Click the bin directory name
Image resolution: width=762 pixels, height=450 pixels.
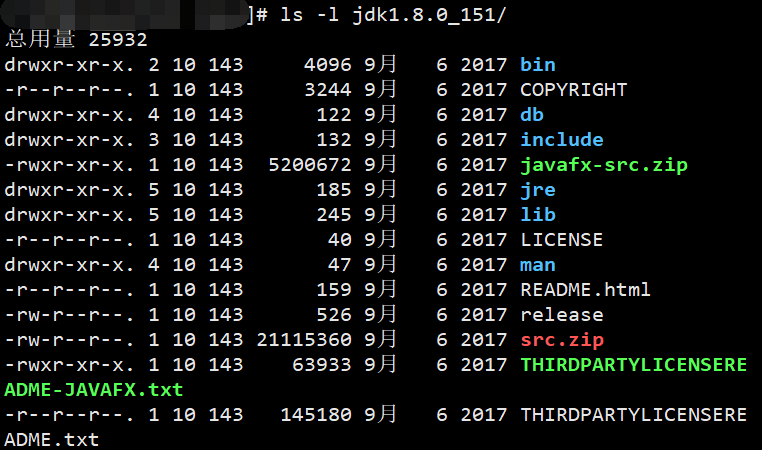pos(537,65)
